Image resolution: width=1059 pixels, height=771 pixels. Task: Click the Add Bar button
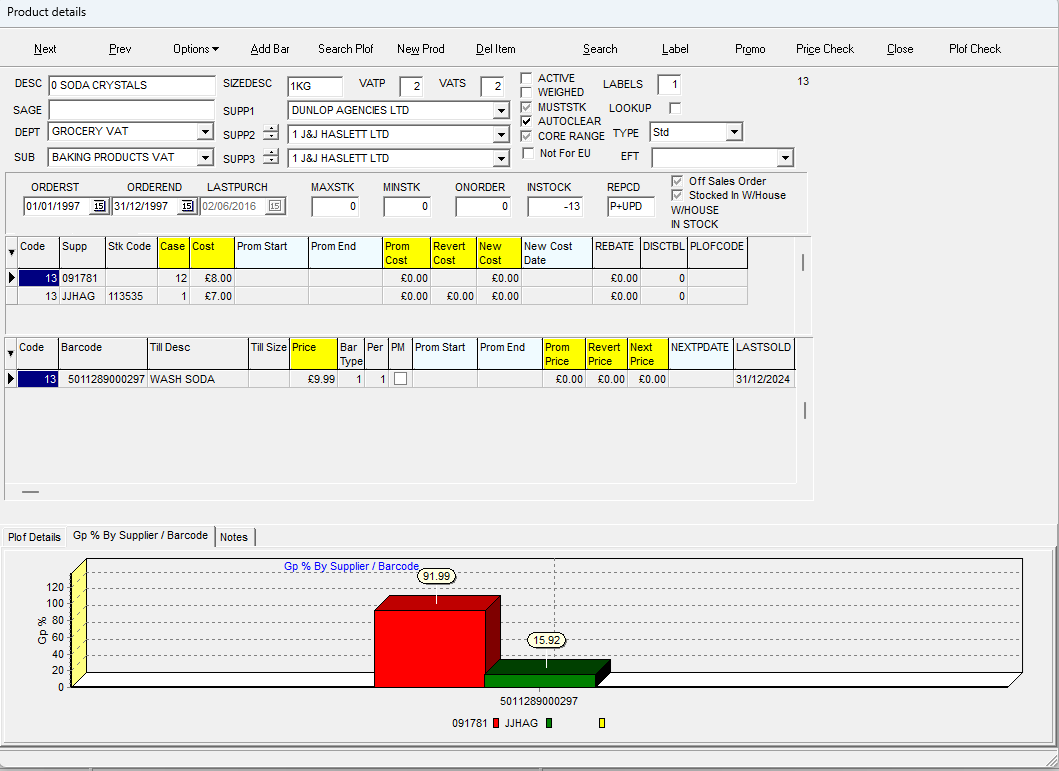tap(270, 49)
